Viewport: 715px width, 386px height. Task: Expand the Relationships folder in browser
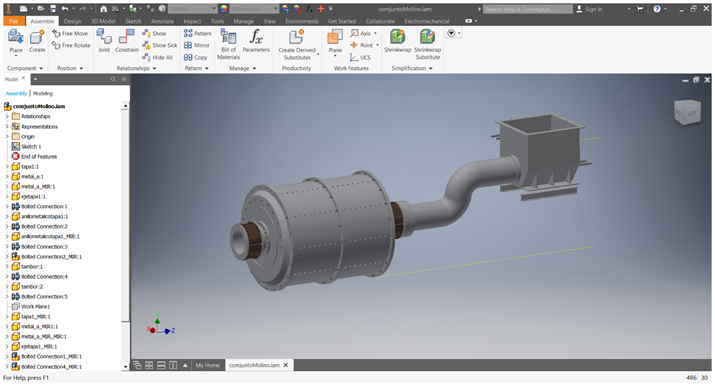(7, 116)
